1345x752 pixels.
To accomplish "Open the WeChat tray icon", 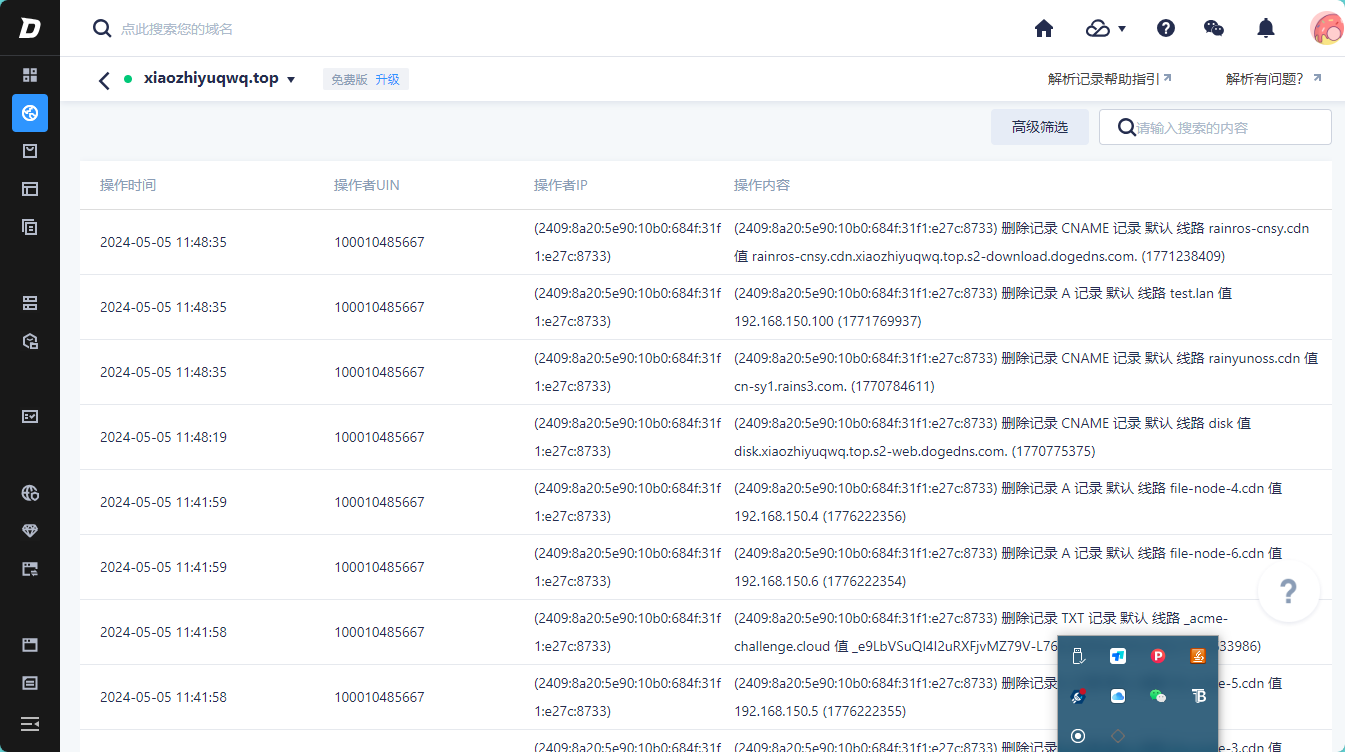I will point(1158,696).
